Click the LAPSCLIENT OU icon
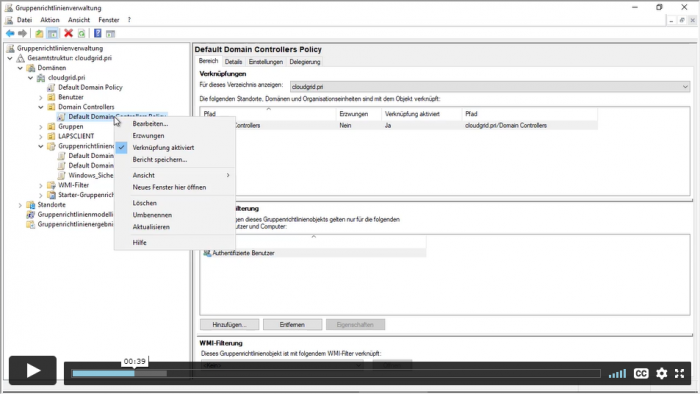Viewport: 700px width, 394px height. (51, 136)
